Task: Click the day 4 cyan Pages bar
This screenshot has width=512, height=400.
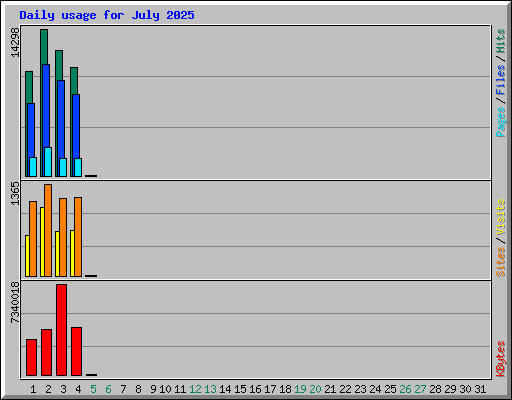Action: pos(78,167)
